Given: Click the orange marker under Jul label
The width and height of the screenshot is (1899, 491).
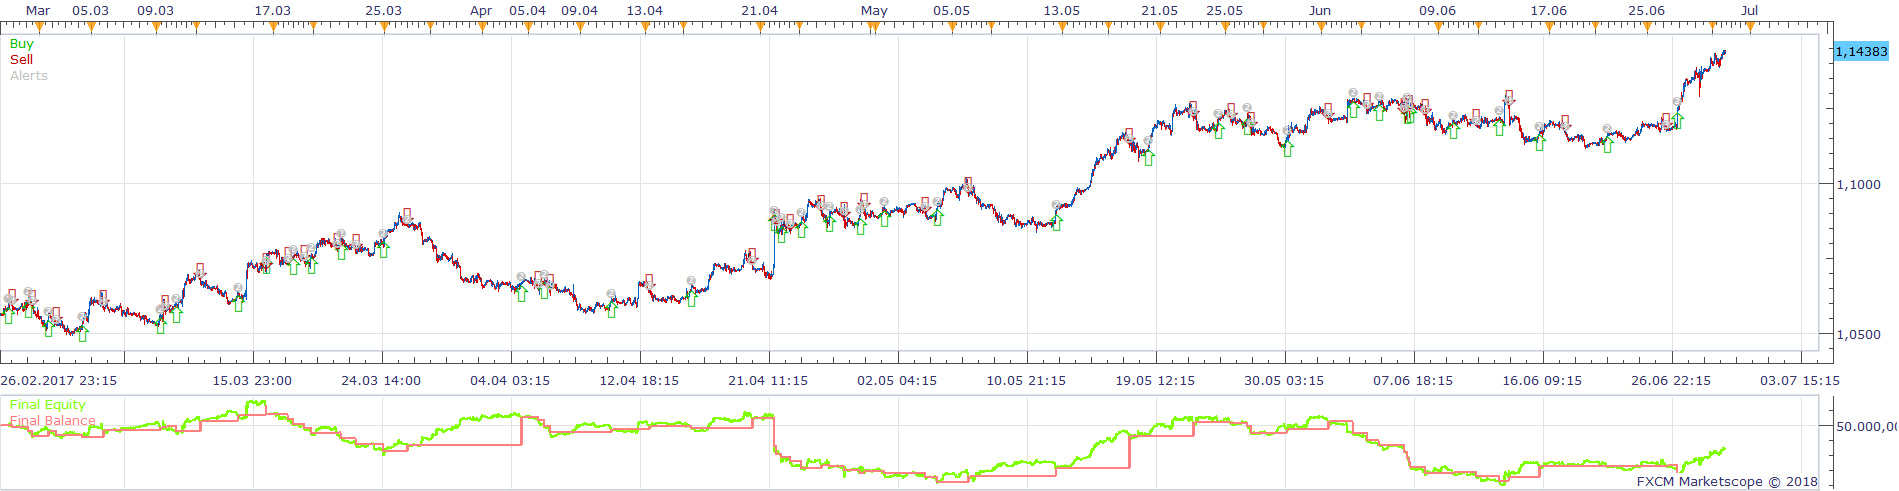Looking at the screenshot, I should point(1750,27).
